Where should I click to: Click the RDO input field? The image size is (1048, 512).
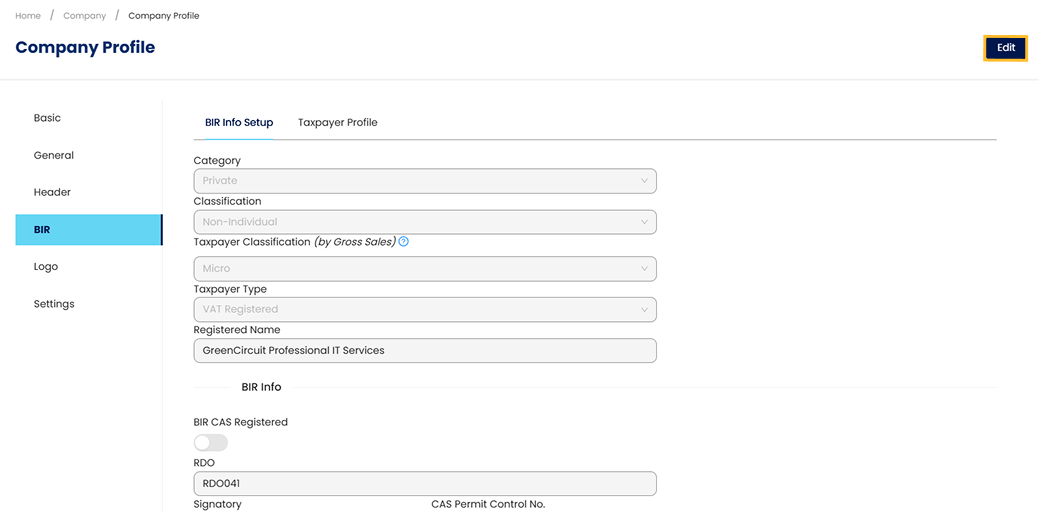424,484
